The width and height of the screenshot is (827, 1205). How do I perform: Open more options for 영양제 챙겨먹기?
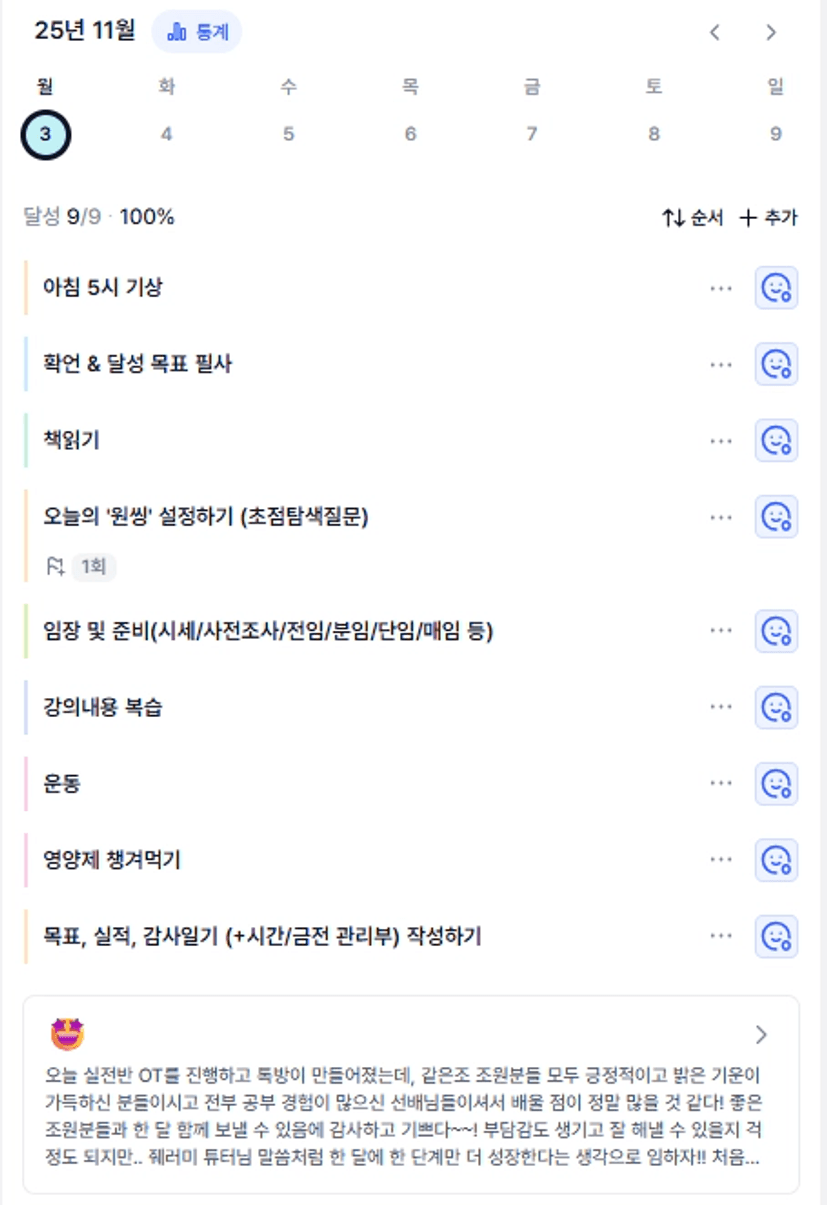(x=721, y=859)
